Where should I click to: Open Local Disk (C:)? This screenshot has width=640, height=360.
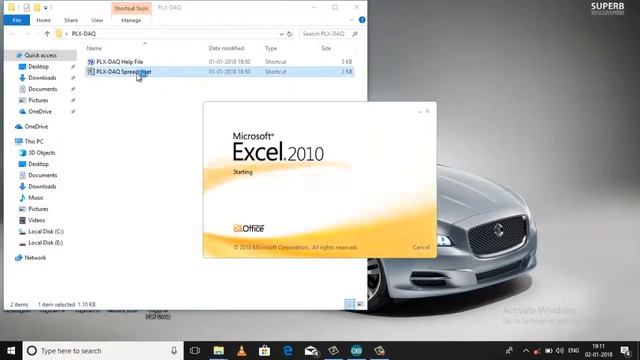tap(46, 231)
